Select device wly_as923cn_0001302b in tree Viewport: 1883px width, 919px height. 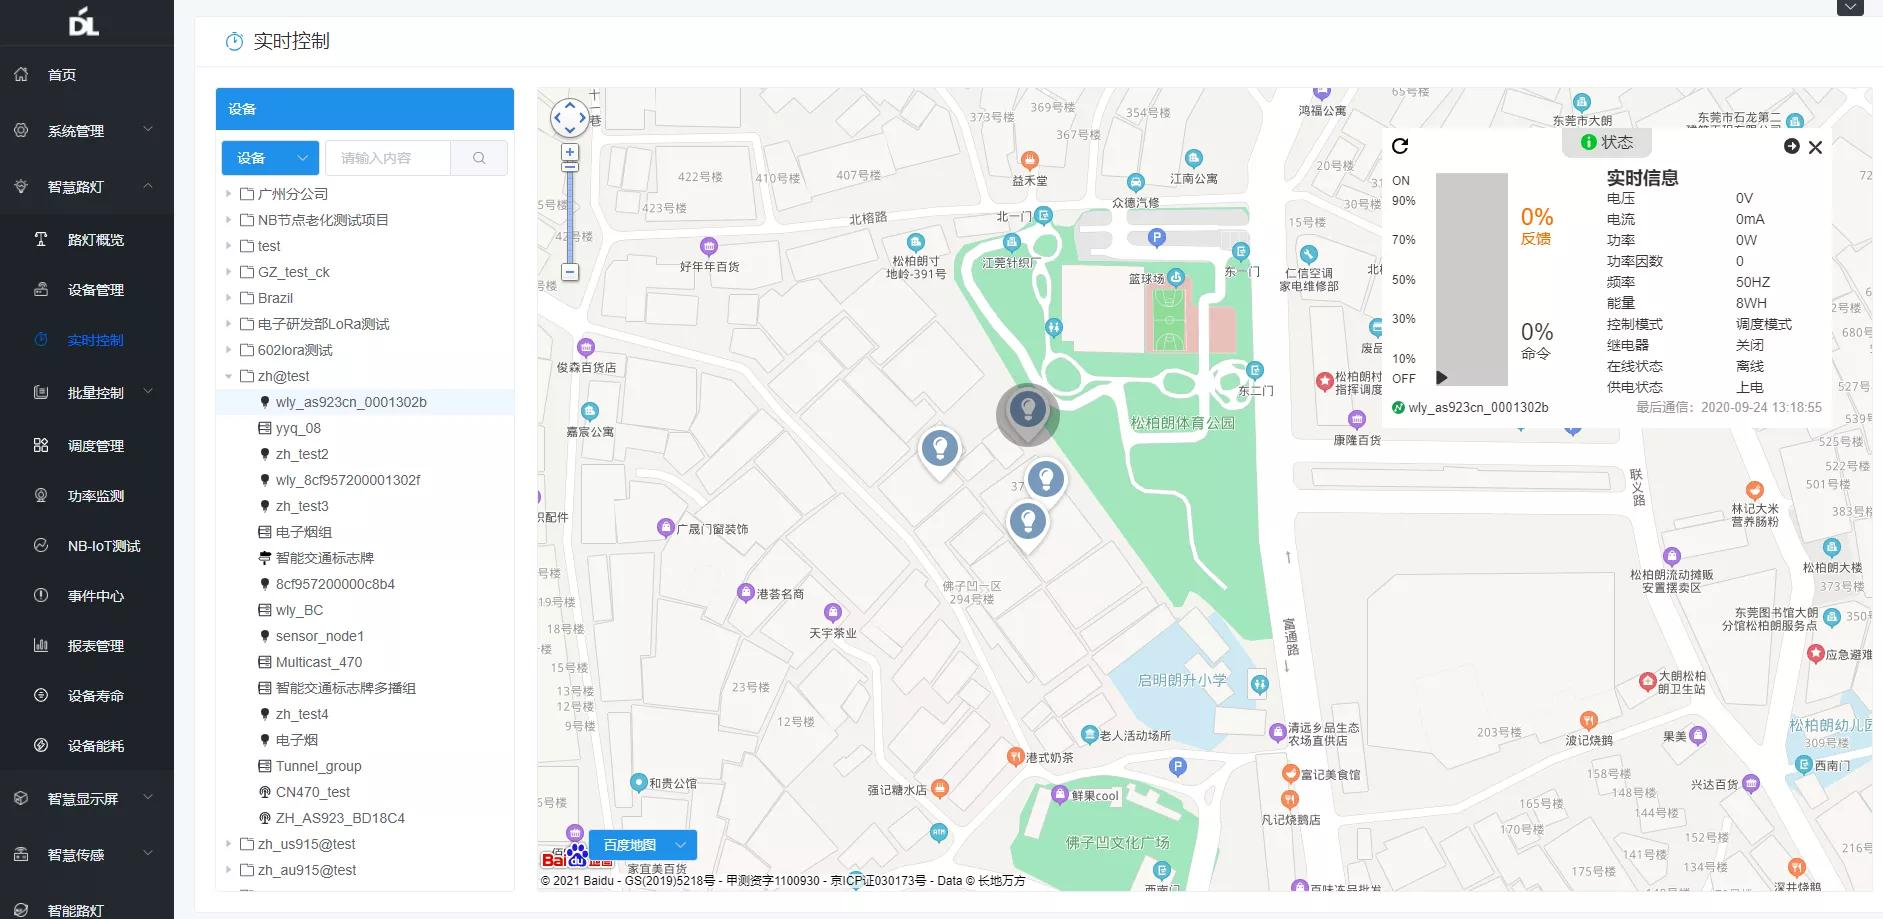(351, 402)
